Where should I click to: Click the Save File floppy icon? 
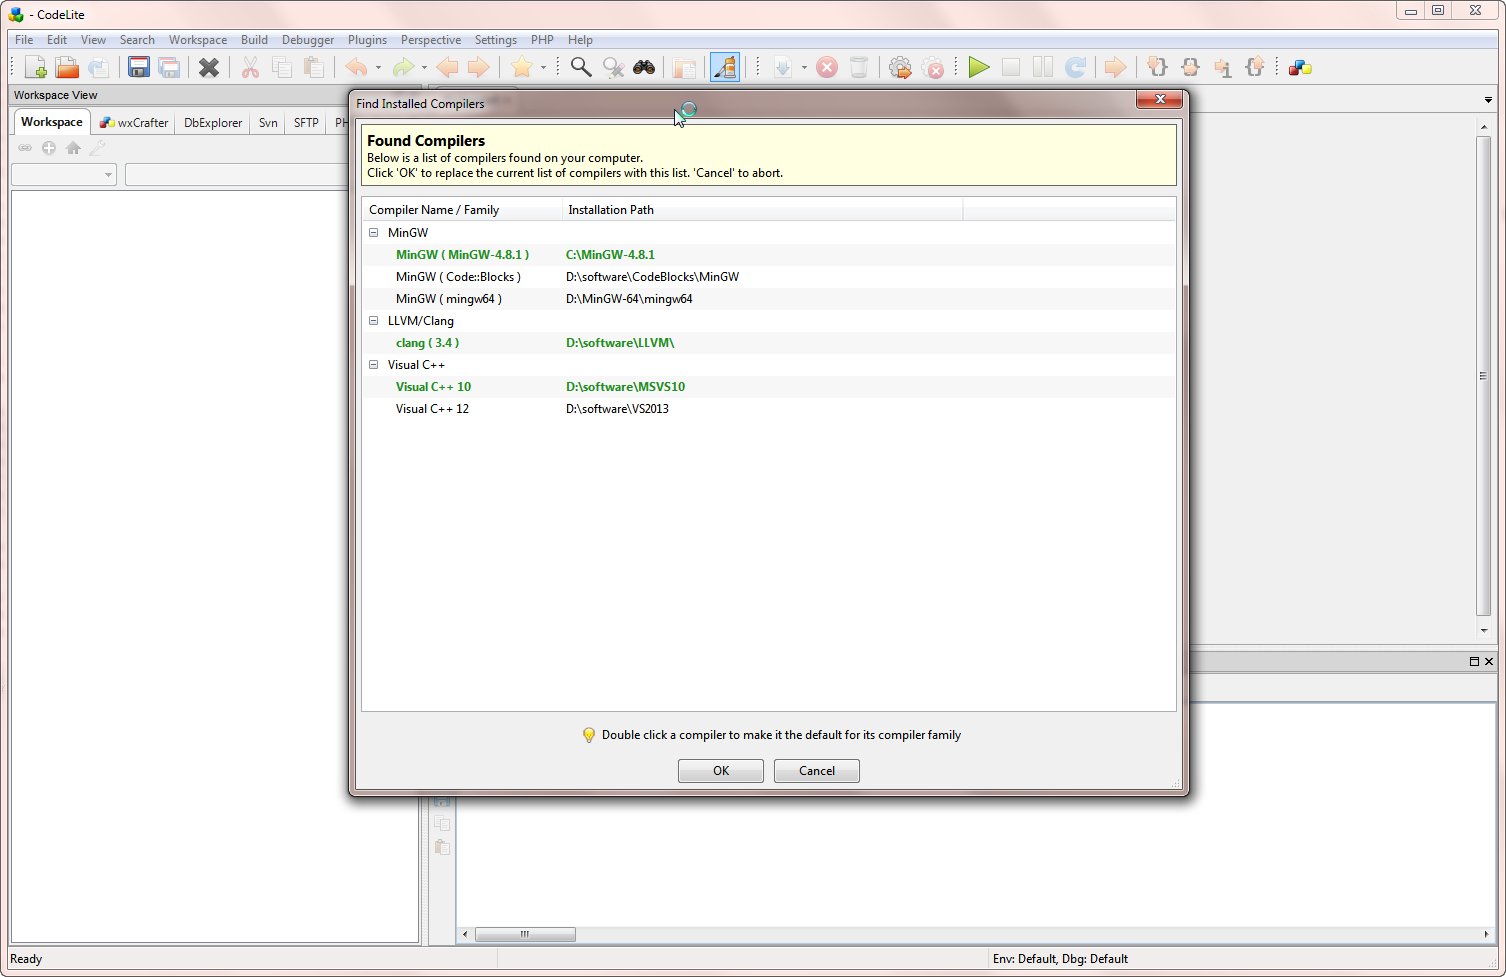coord(139,67)
